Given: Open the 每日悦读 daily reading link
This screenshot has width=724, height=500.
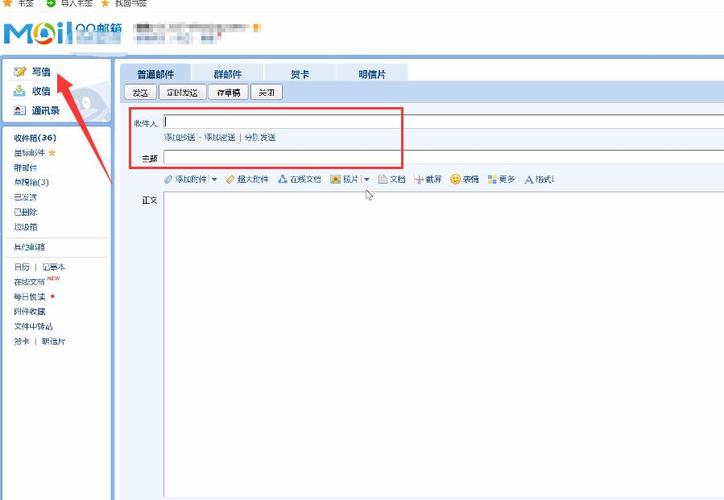Looking at the screenshot, I should point(30,296).
